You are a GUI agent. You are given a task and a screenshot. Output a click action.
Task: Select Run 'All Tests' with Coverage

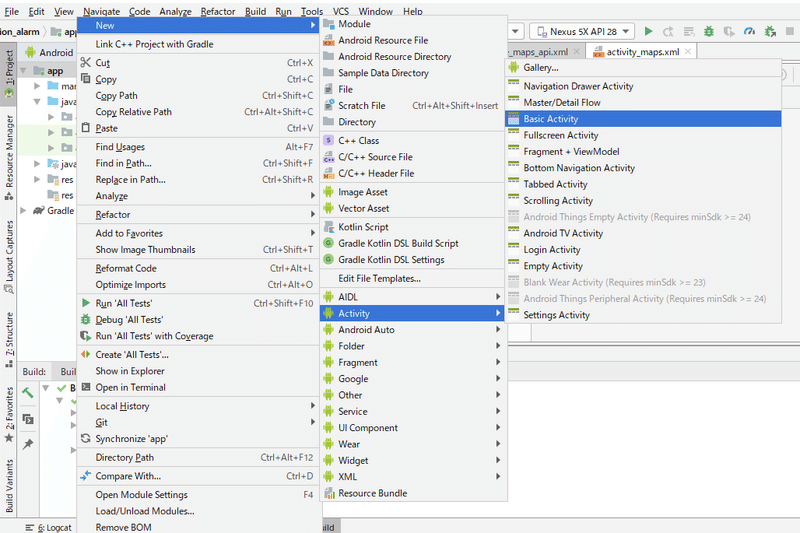(x=197, y=336)
